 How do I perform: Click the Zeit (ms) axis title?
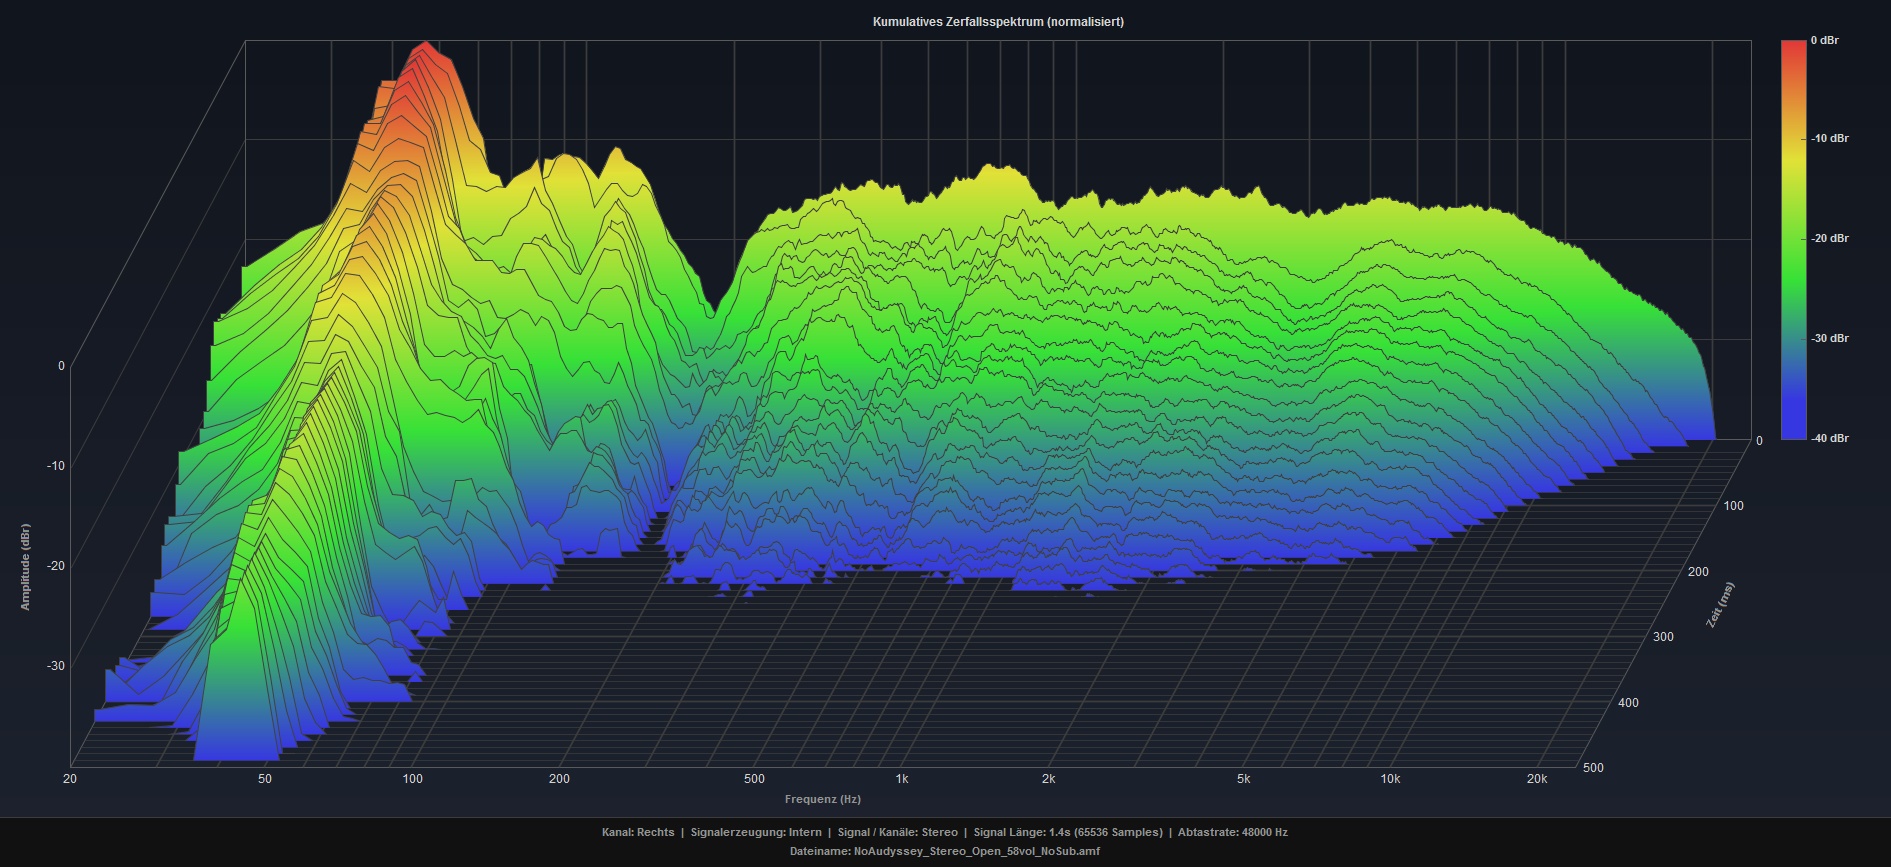[1719, 605]
